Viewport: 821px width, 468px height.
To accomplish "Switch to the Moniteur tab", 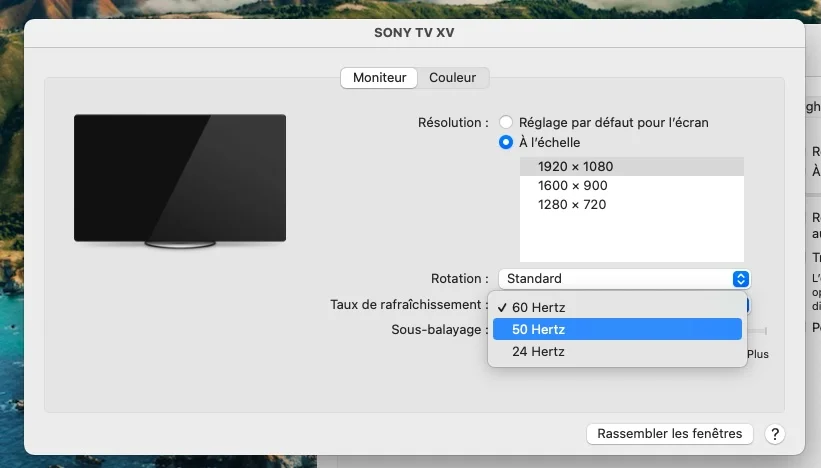I will tap(379, 77).
